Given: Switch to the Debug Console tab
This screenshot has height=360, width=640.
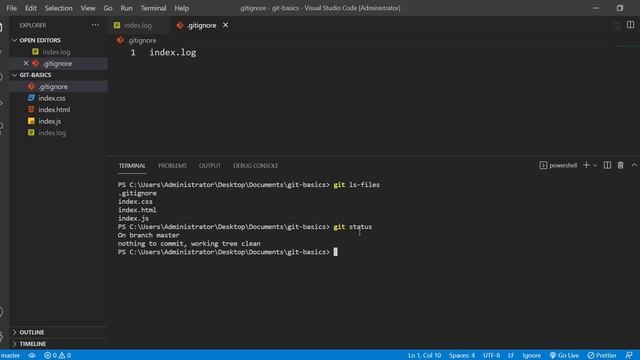Looking at the screenshot, I should pyautogui.click(x=256, y=166).
